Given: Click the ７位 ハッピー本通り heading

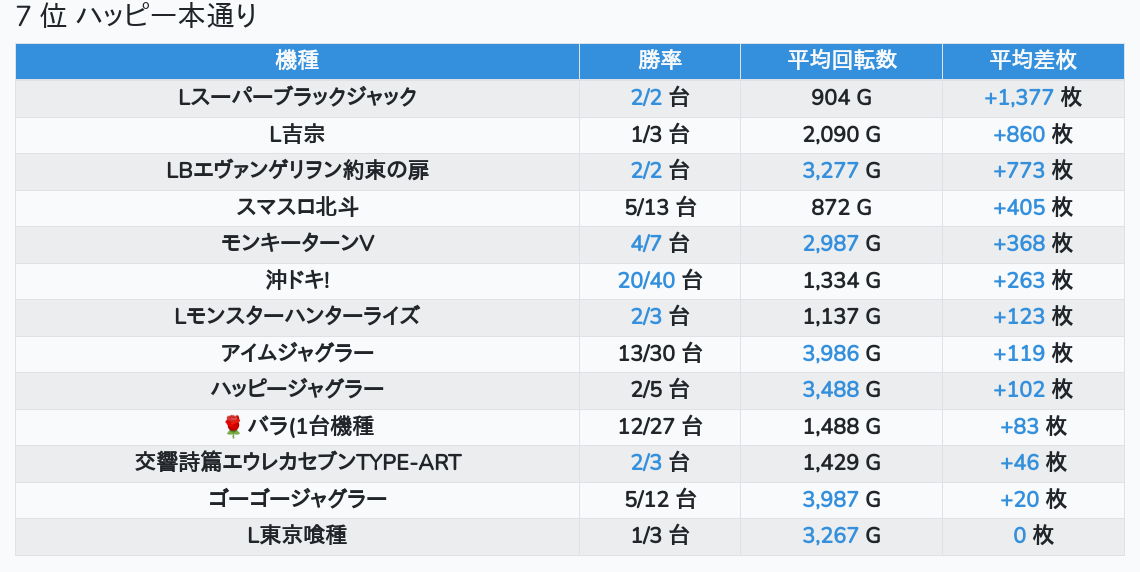Looking at the screenshot, I should (x=137, y=17).
